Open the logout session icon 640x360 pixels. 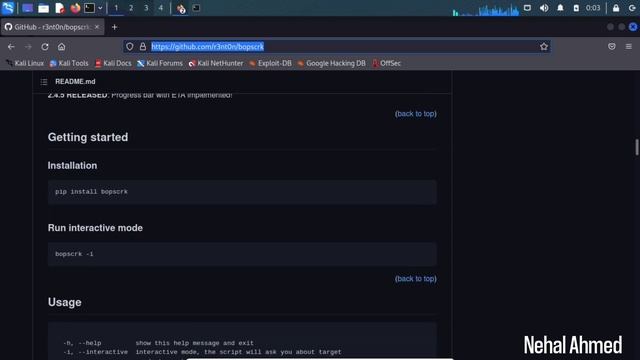pyautogui.click(x=632, y=8)
